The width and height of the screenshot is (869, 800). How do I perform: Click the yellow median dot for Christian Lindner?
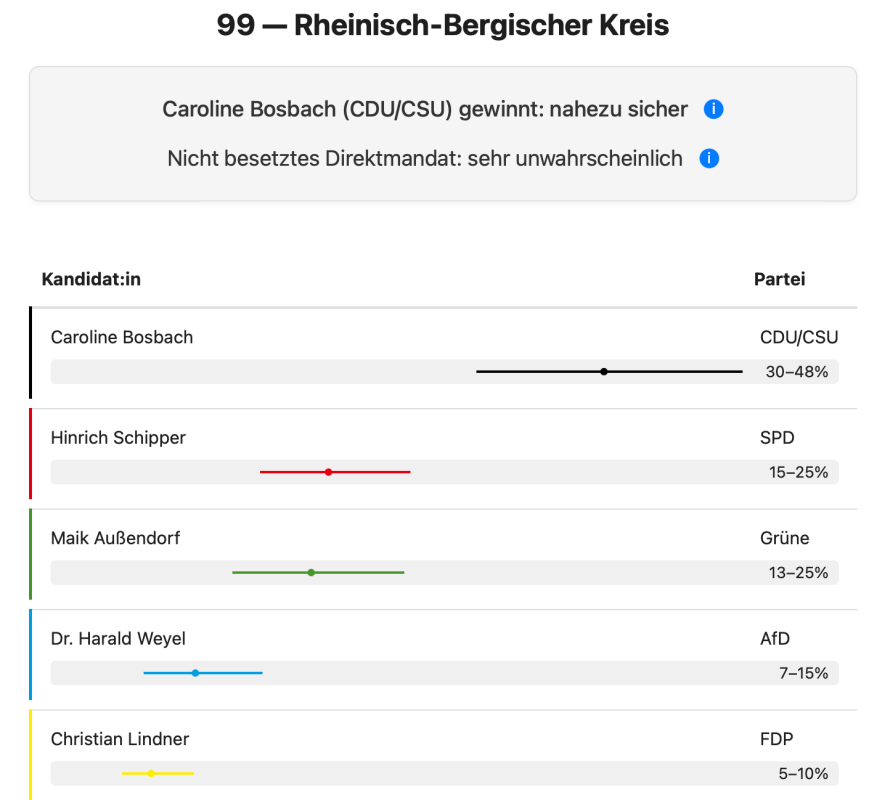pos(151,773)
